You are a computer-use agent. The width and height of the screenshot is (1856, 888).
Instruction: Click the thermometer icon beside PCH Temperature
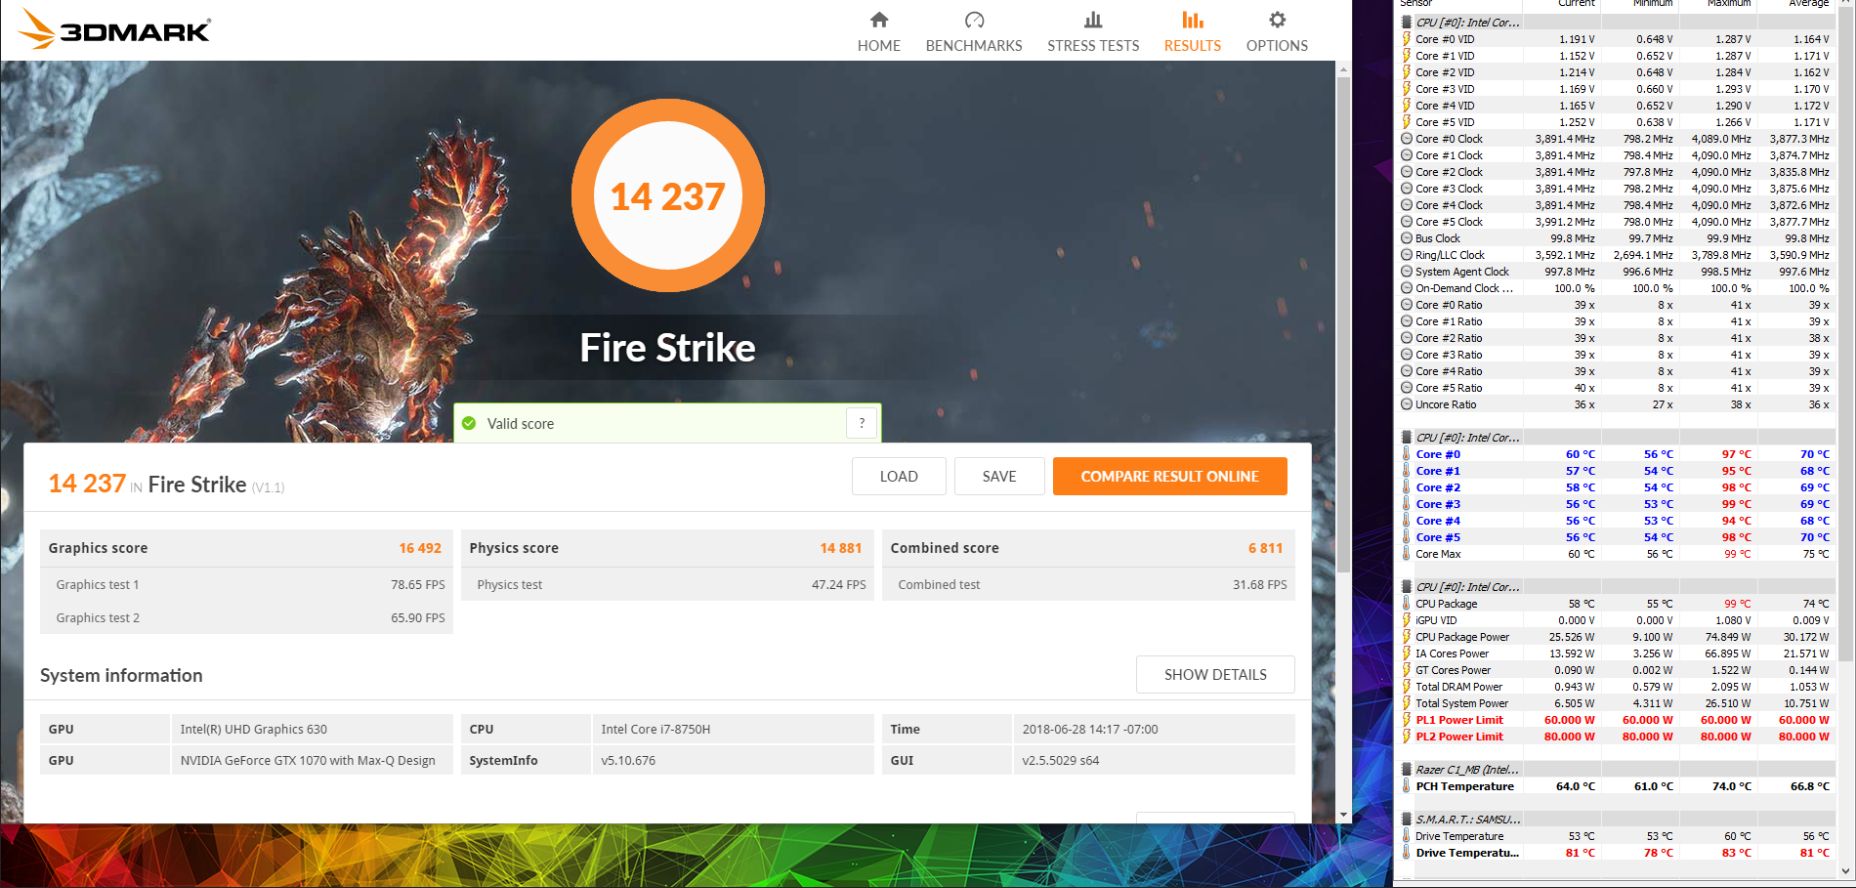click(1407, 786)
